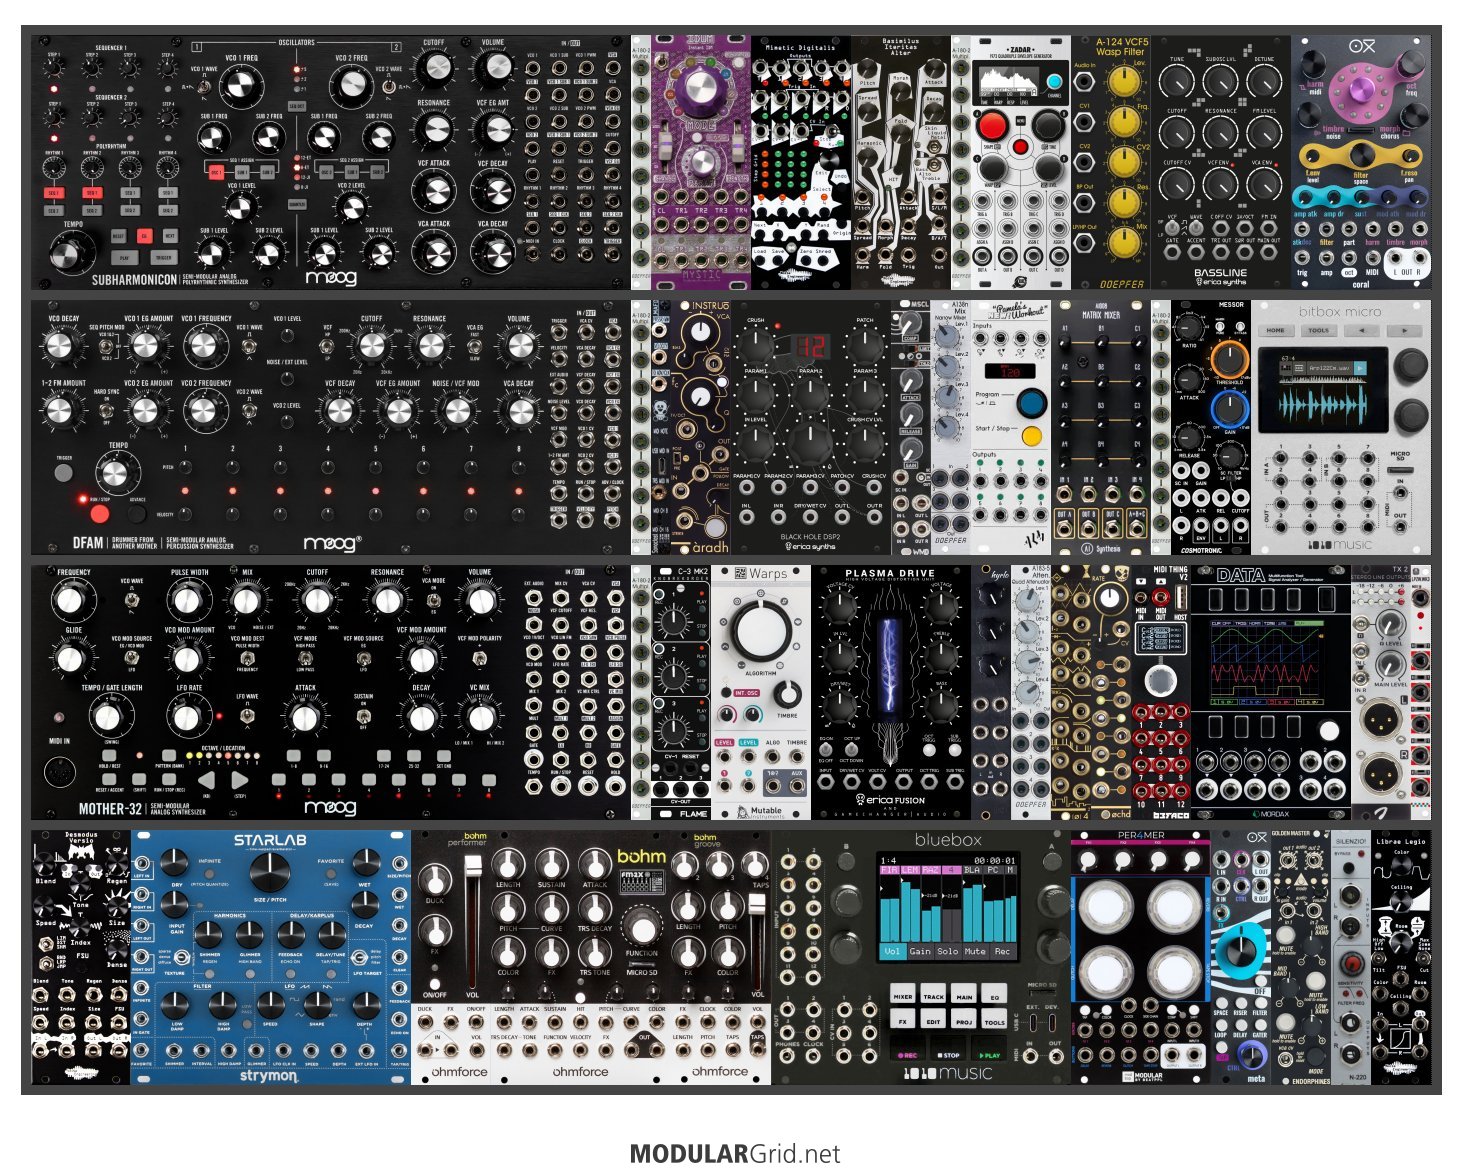Click the Mother-32 SET END button
This screenshot has width=1472, height=1175.
coord(443,754)
